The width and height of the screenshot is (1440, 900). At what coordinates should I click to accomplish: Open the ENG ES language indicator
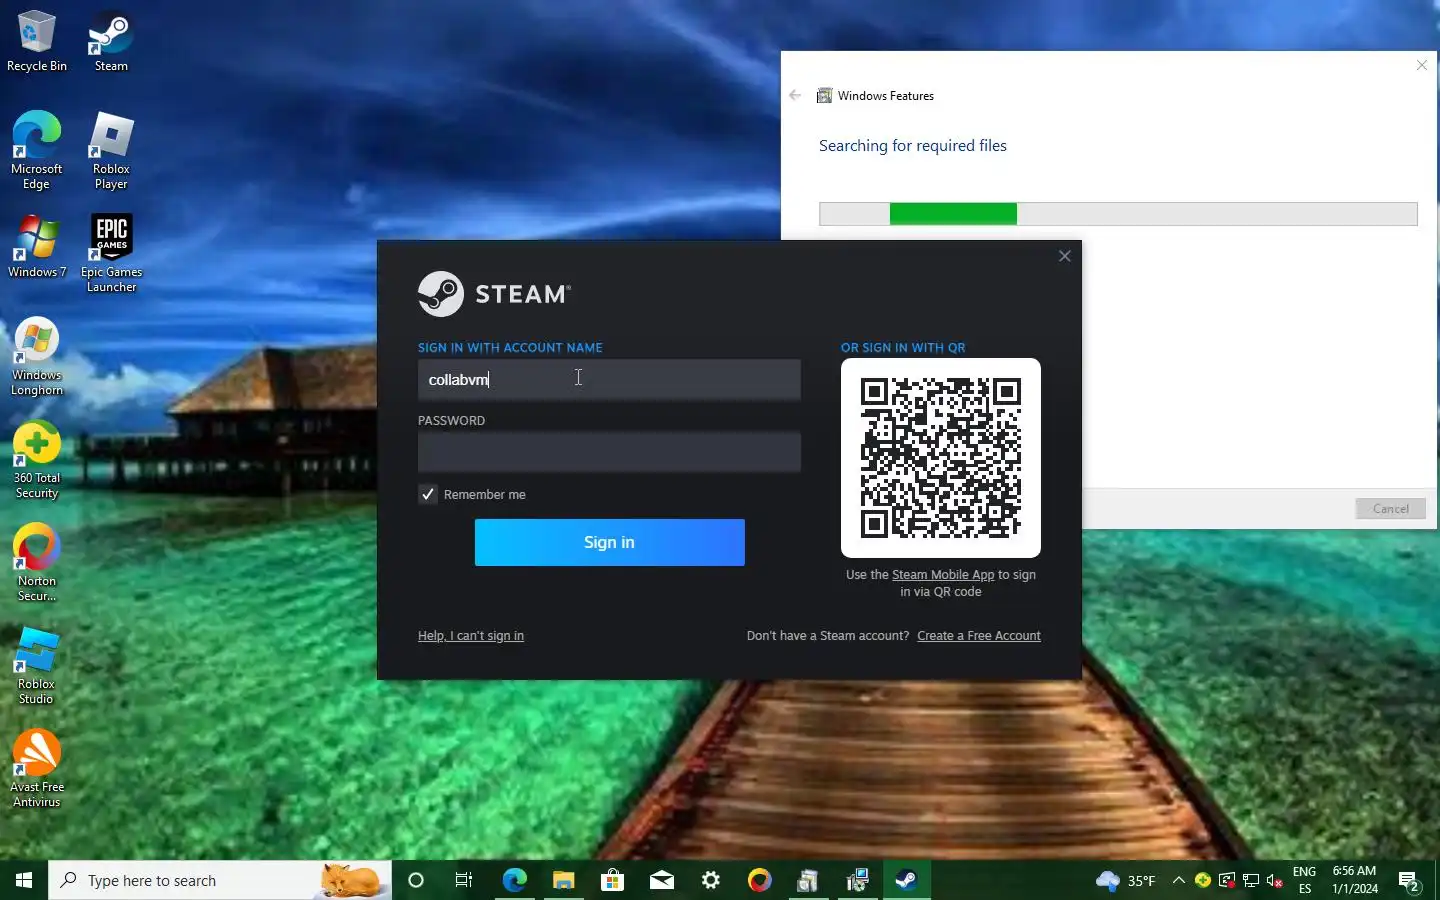click(1305, 880)
